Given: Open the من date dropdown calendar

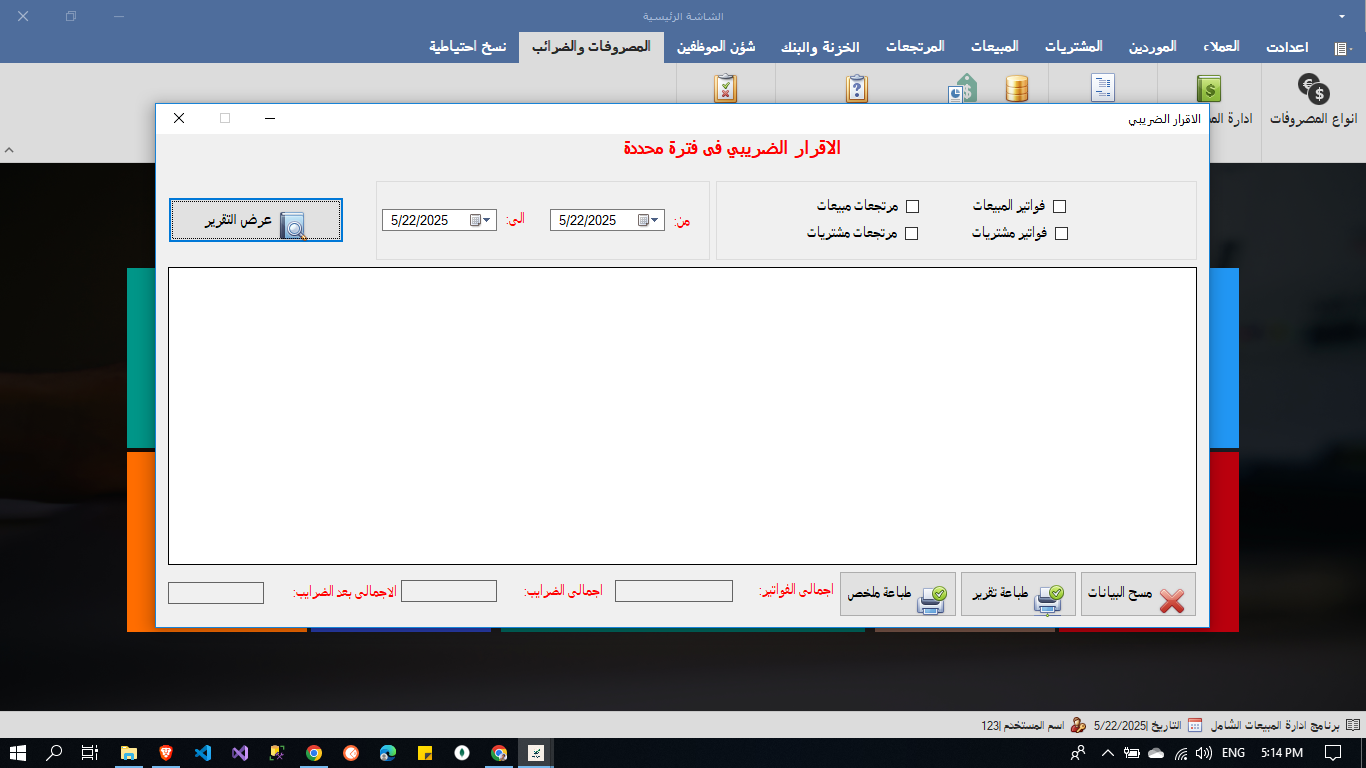Looking at the screenshot, I should pyautogui.click(x=655, y=220).
